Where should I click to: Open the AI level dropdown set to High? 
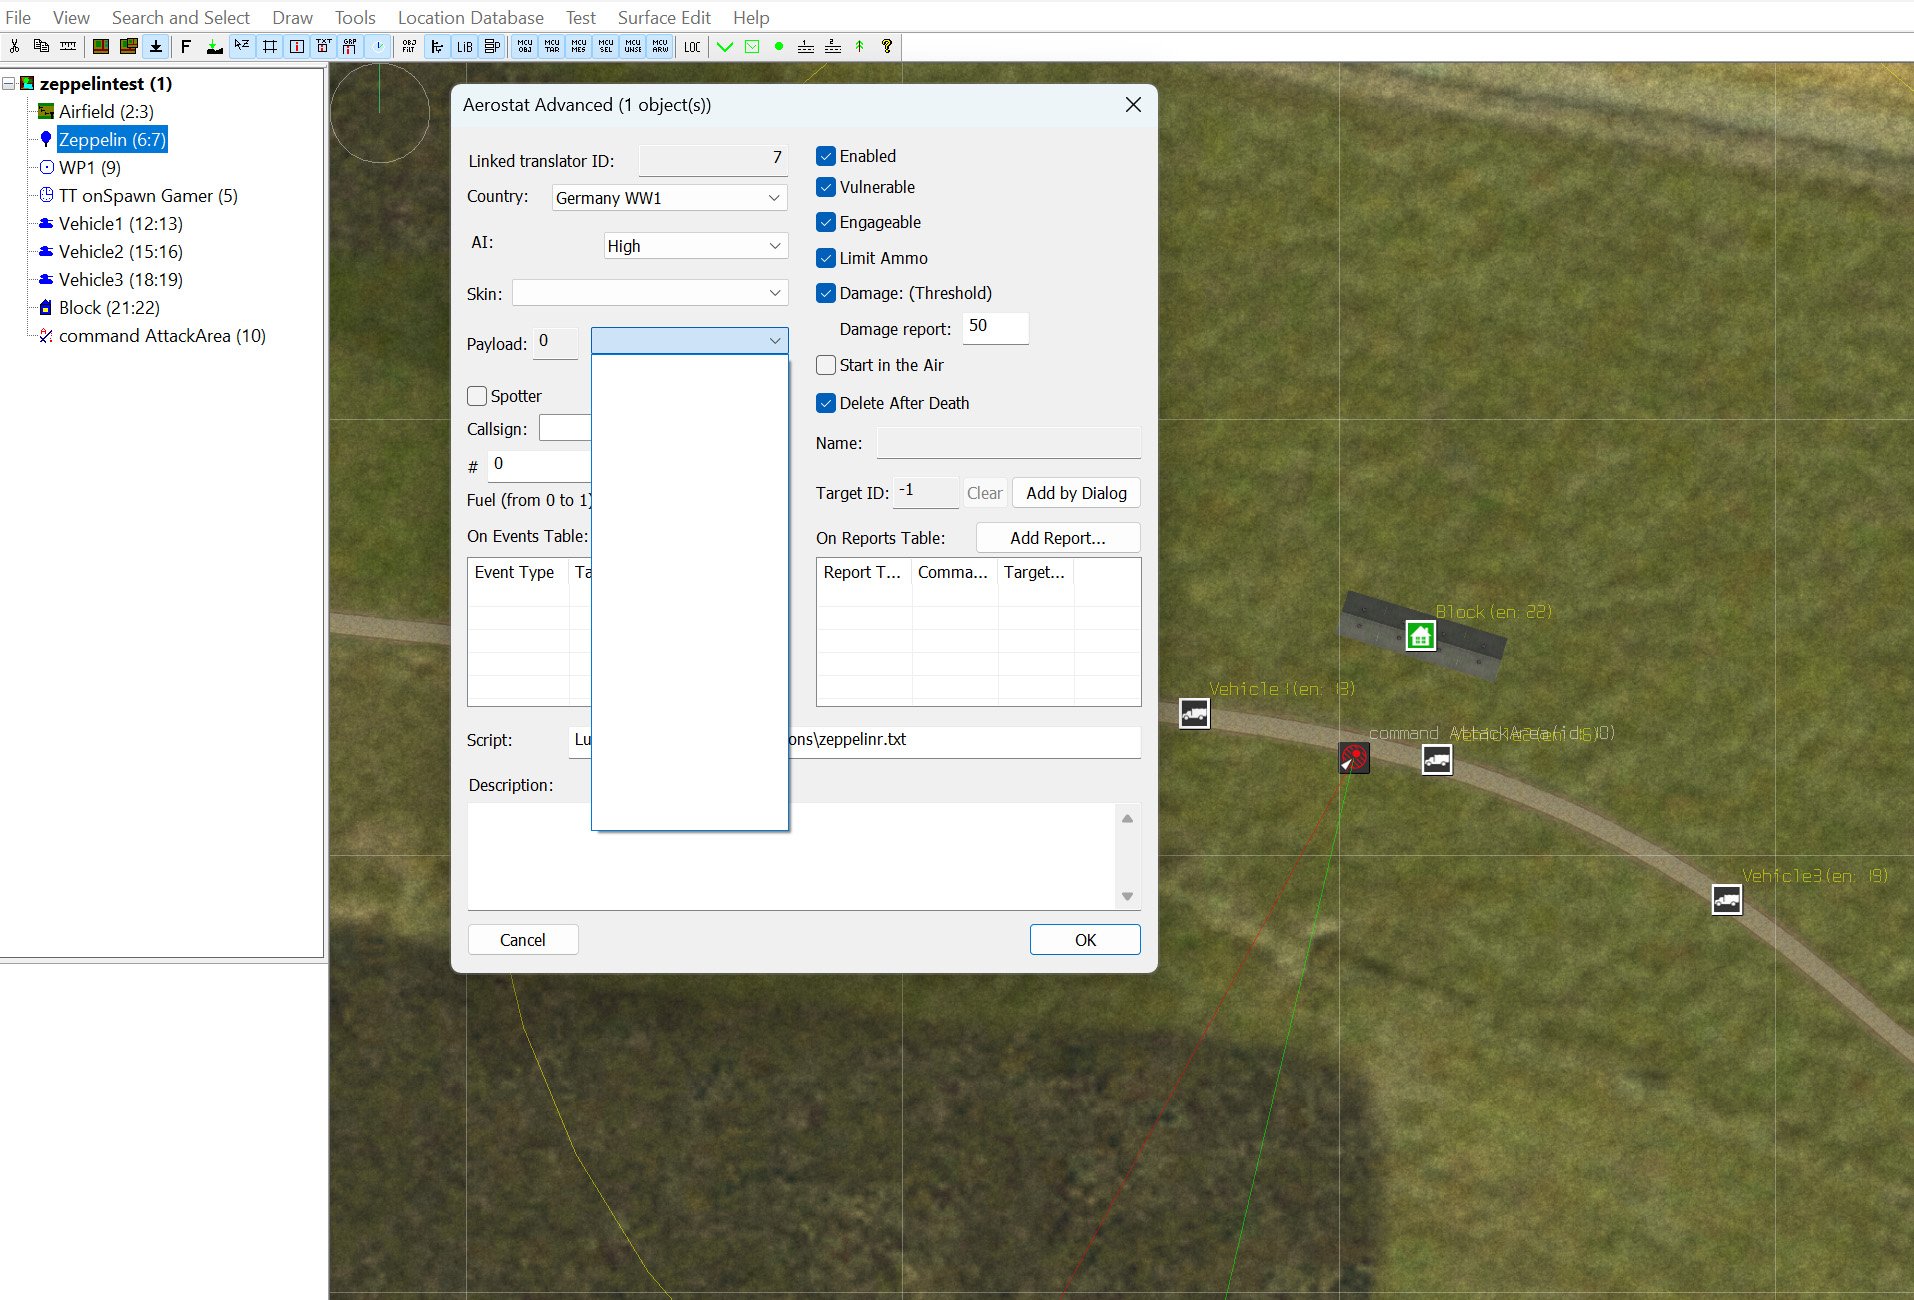695,246
